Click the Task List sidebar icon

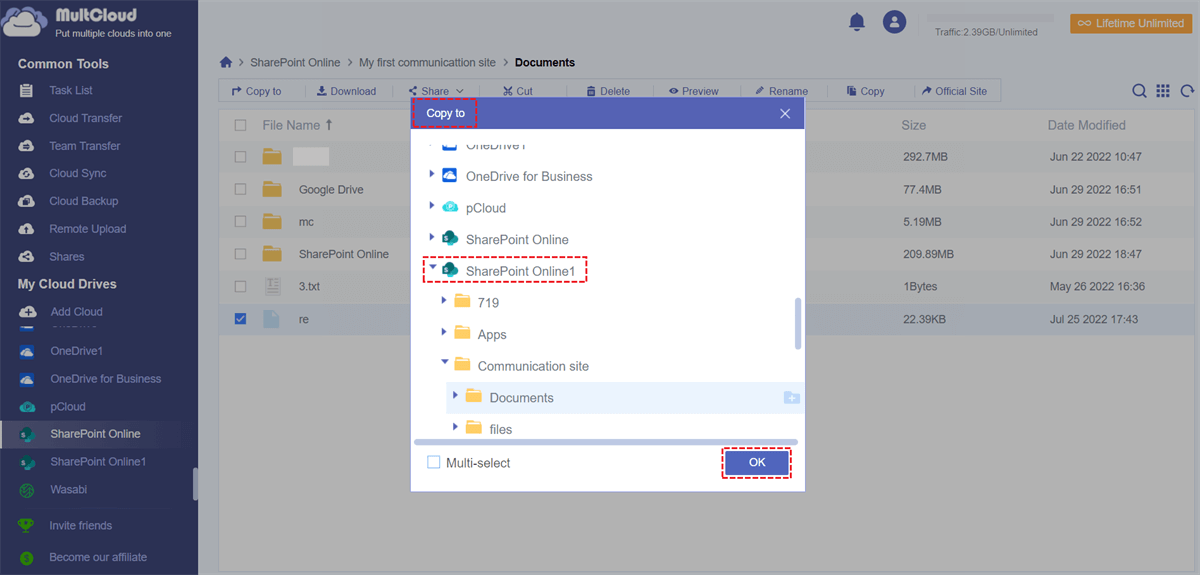(28, 91)
